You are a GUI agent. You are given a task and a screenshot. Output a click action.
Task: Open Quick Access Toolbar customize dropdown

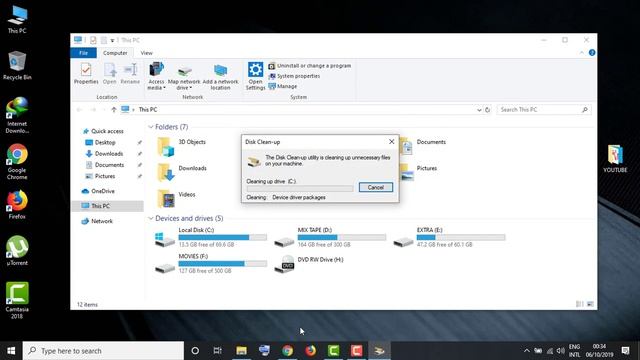tap(112, 40)
